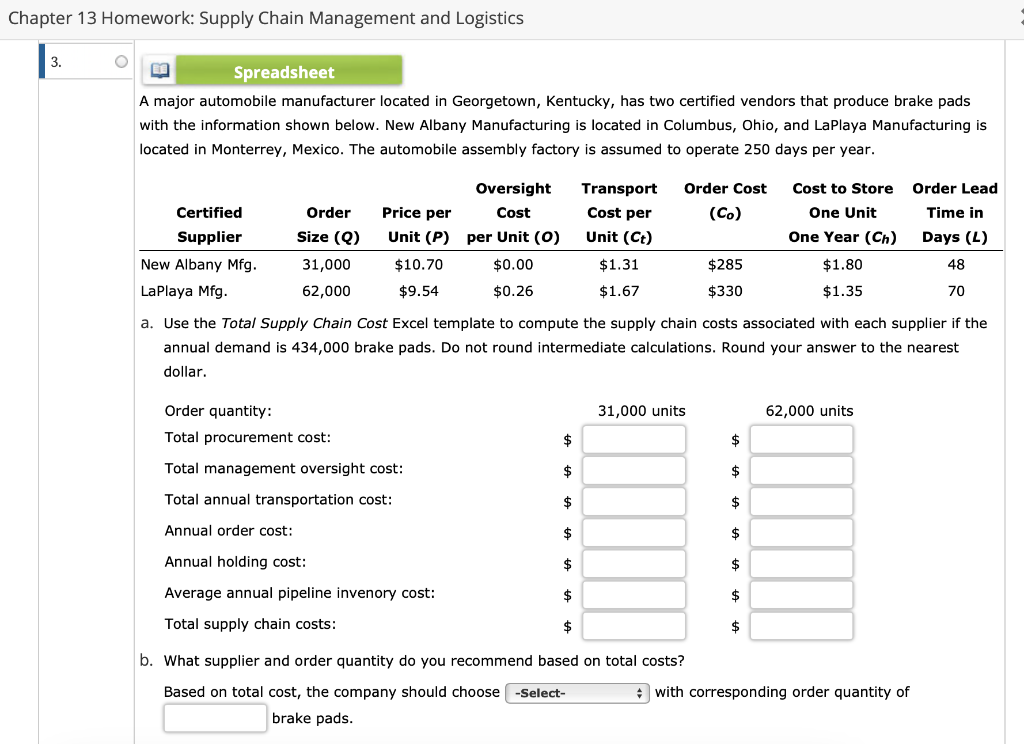Click total supply chain costs field for 62,000 units
The height and width of the screenshot is (744, 1024).
pos(801,625)
